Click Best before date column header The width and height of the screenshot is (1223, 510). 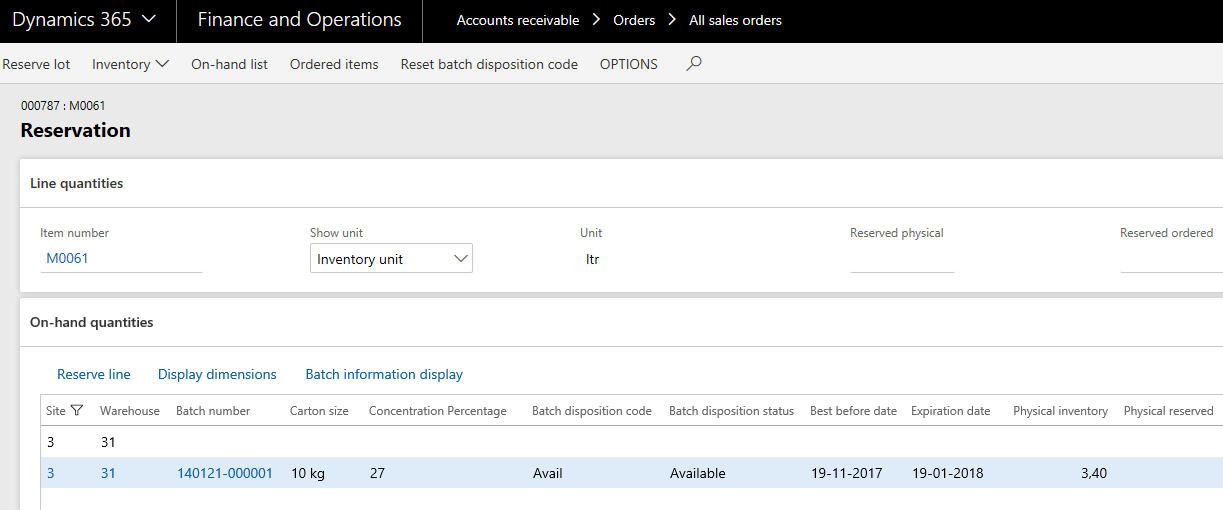point(853,411)
